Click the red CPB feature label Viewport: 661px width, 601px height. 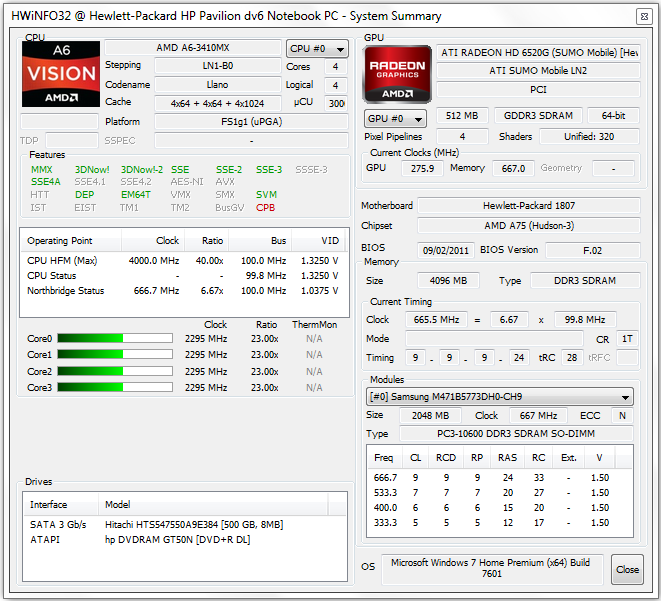point(266,208)
